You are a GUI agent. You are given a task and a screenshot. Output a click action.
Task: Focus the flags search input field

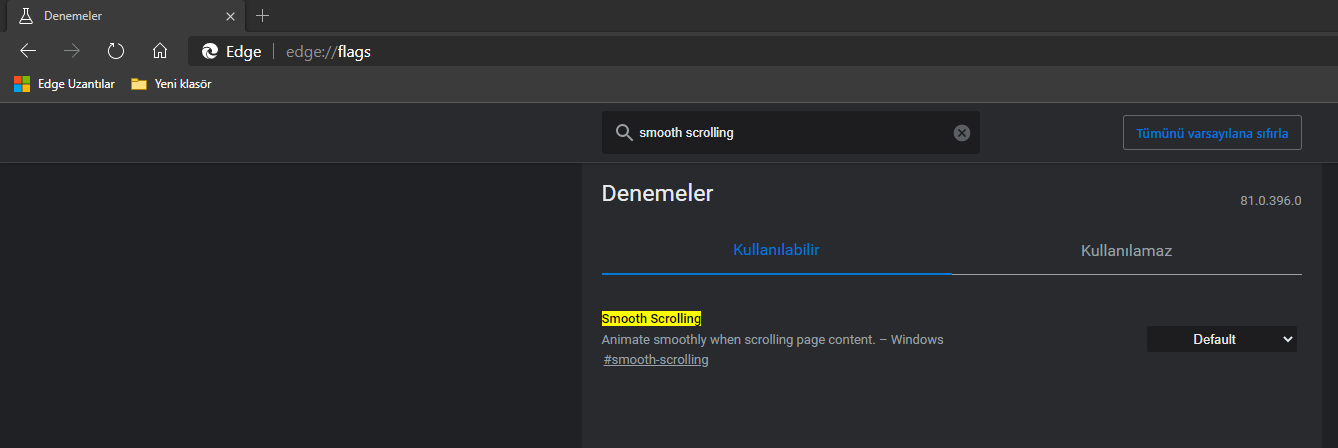(x=790, y=133)
